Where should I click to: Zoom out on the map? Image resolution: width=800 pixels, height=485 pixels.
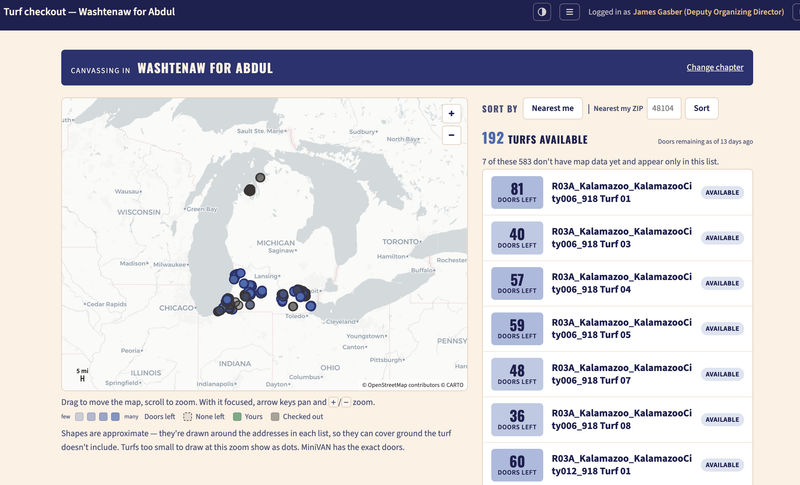coord(451,135)
